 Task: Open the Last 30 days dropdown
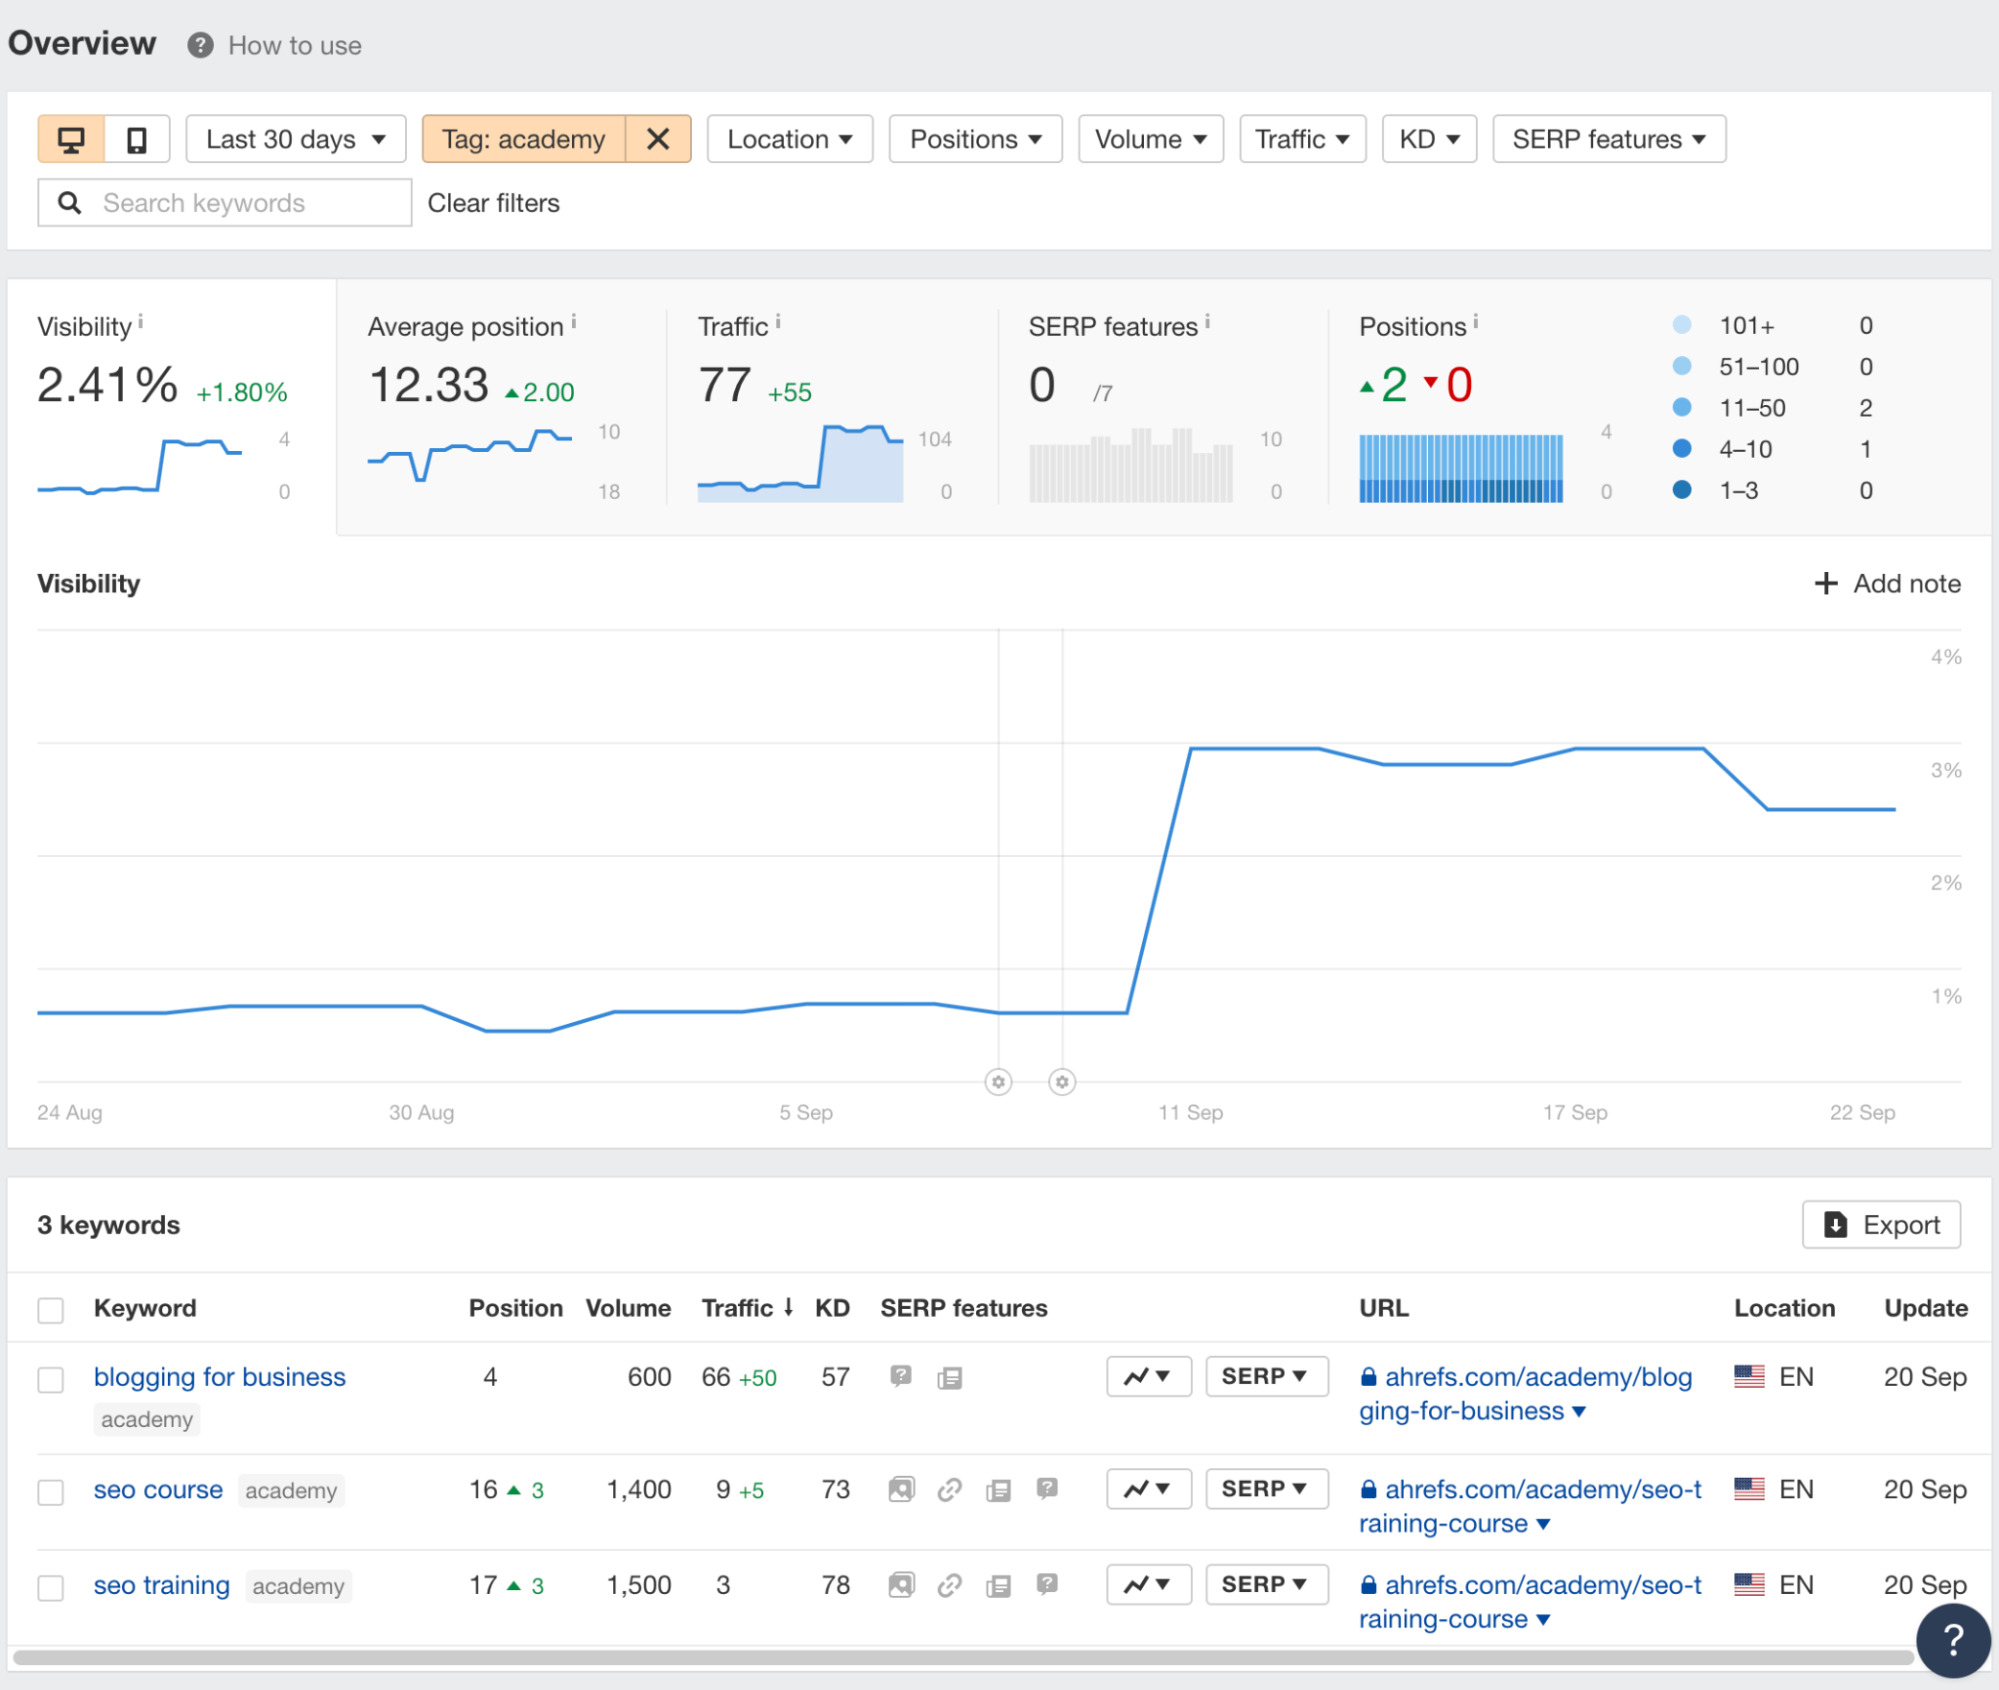295,139
